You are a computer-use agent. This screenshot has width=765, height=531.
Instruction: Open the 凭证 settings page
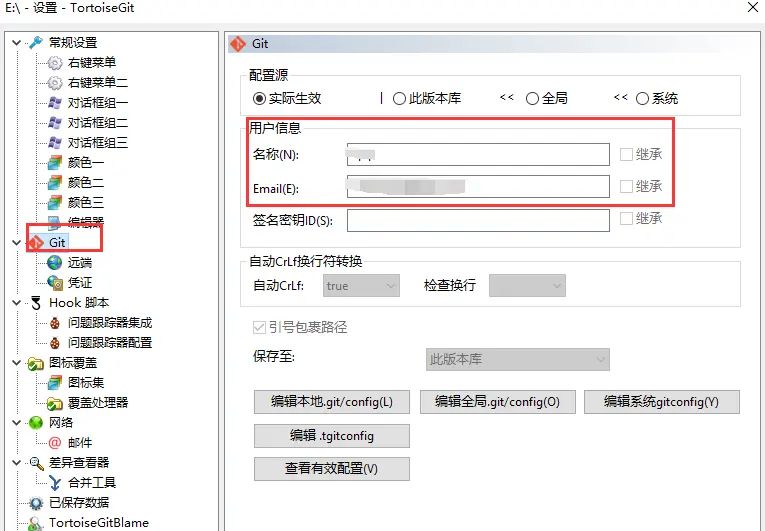coord(80,283)
